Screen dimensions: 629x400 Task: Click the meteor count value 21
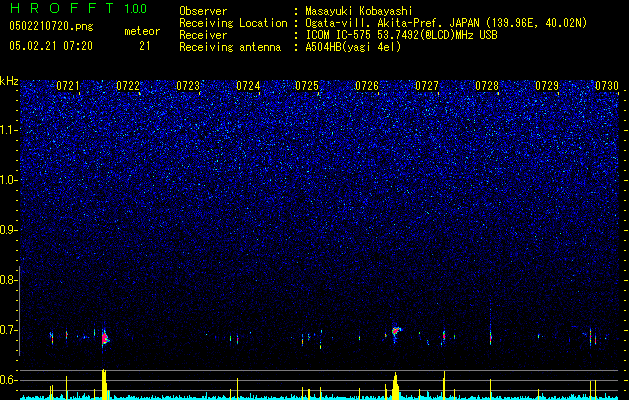145,46
